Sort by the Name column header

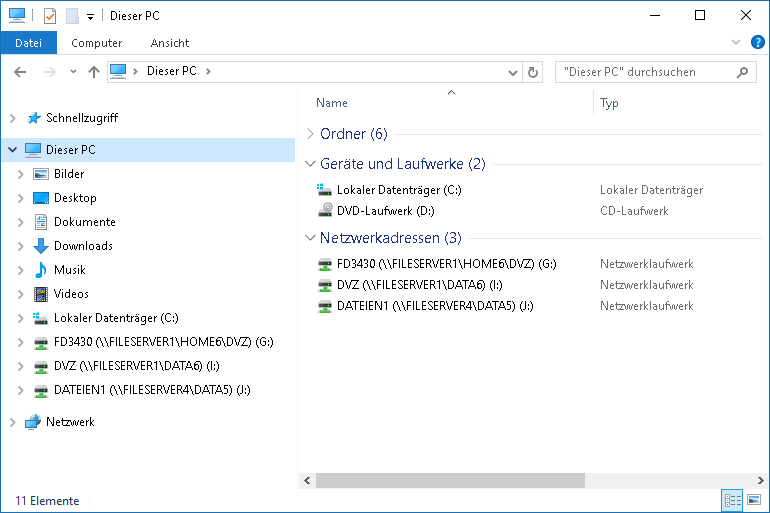pos(332,103)
